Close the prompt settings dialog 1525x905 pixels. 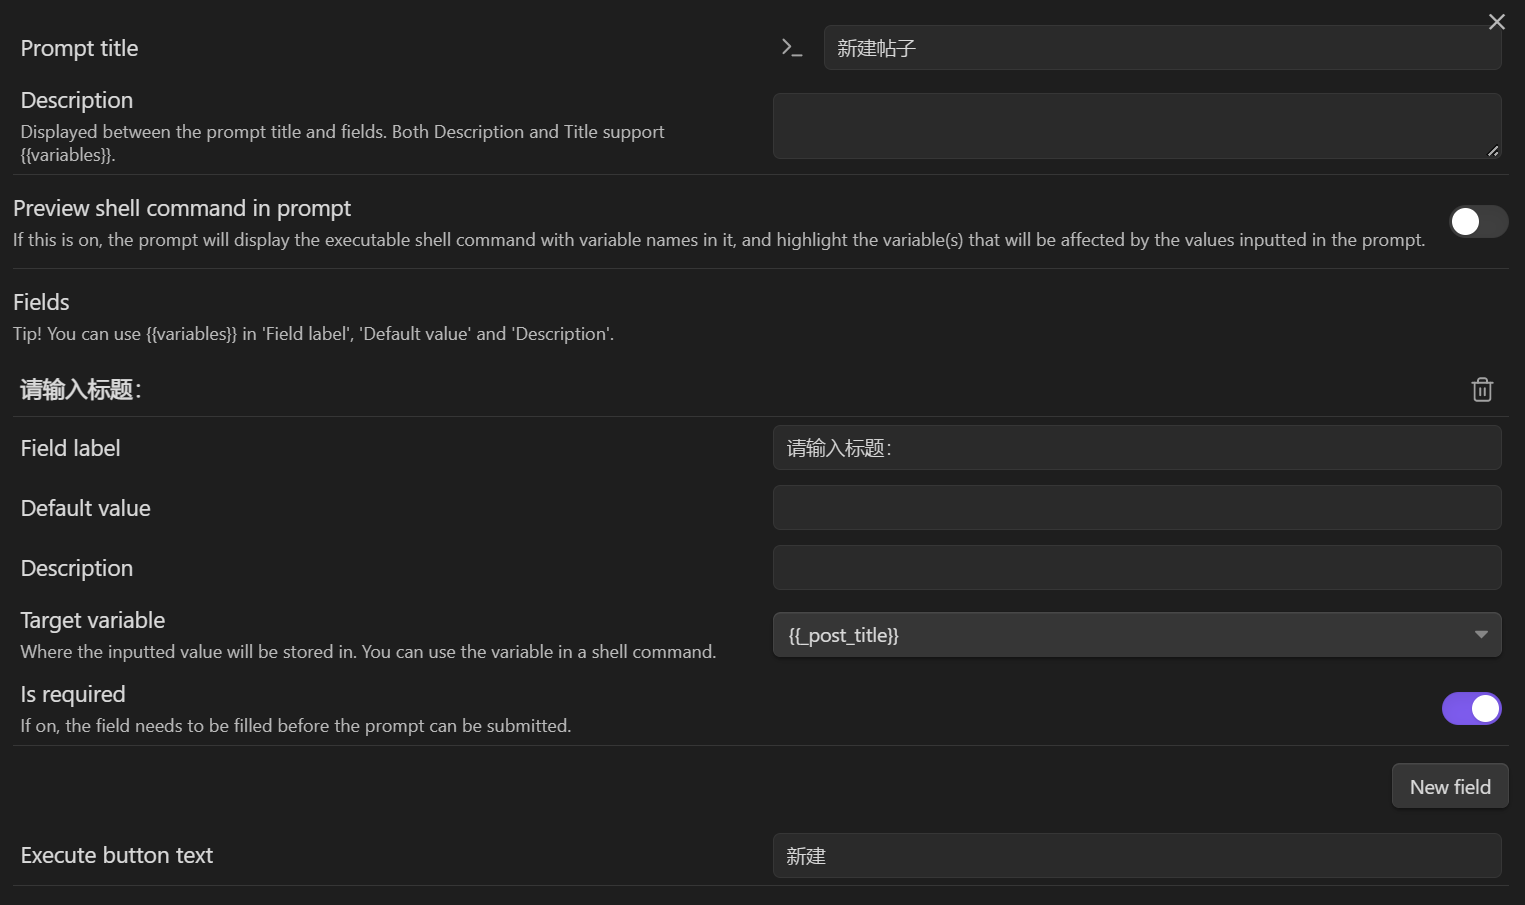[x=1496, y=22]
